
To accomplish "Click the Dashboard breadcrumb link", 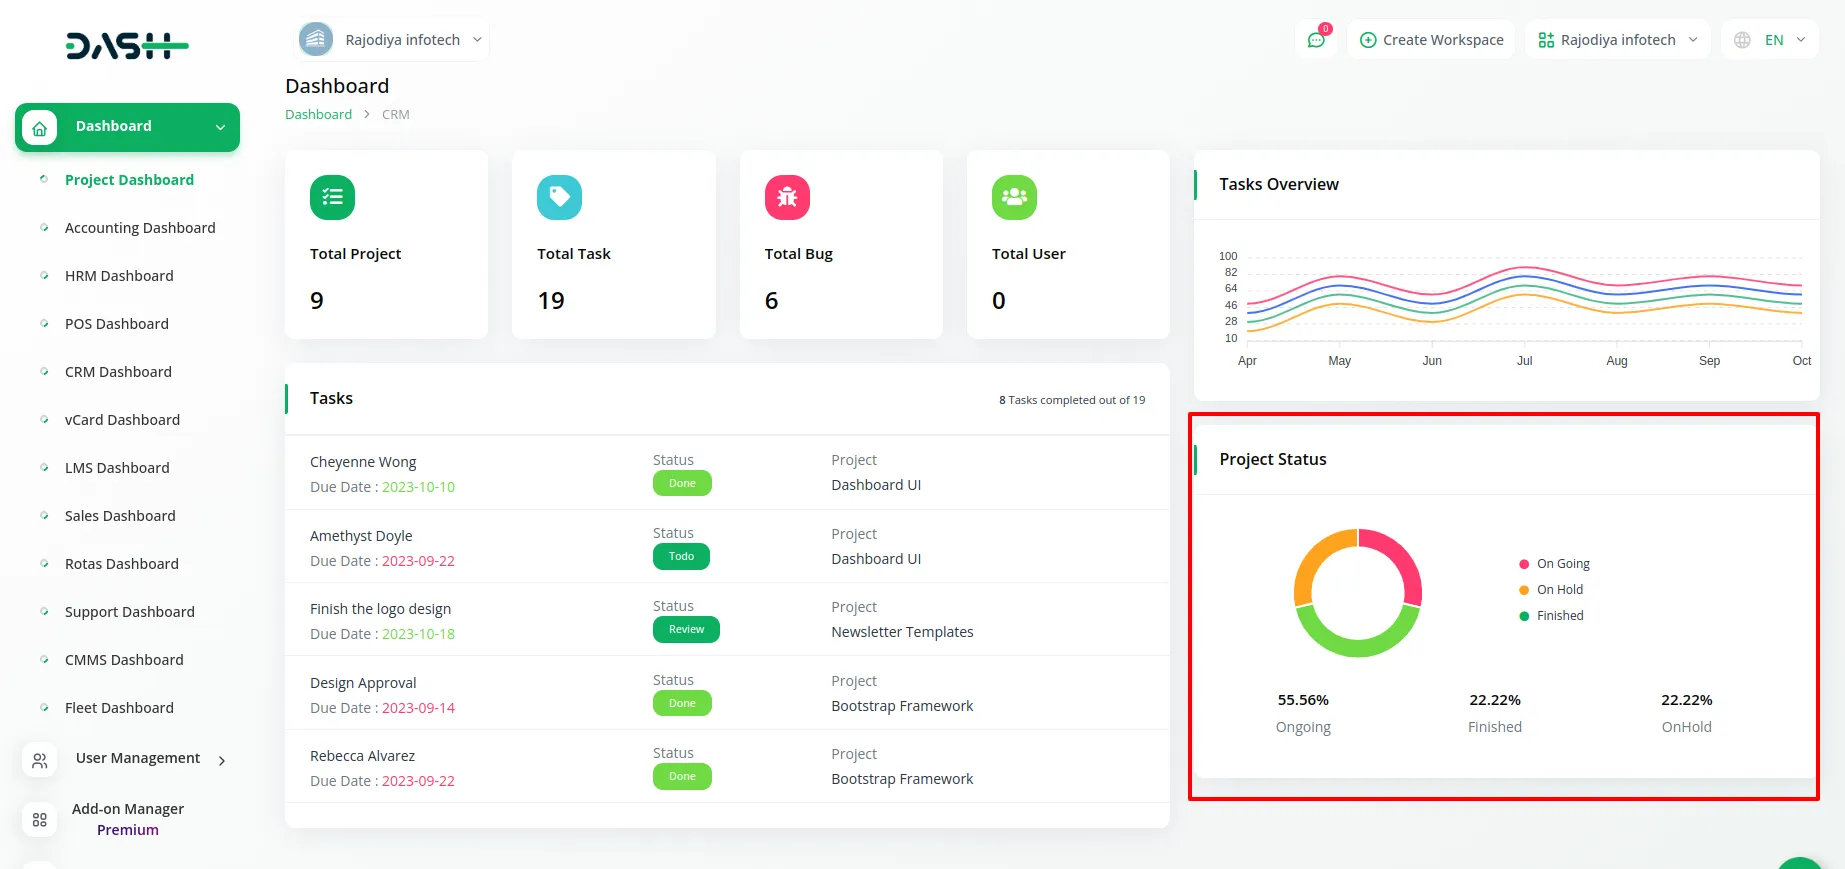I will coord(318,115).
